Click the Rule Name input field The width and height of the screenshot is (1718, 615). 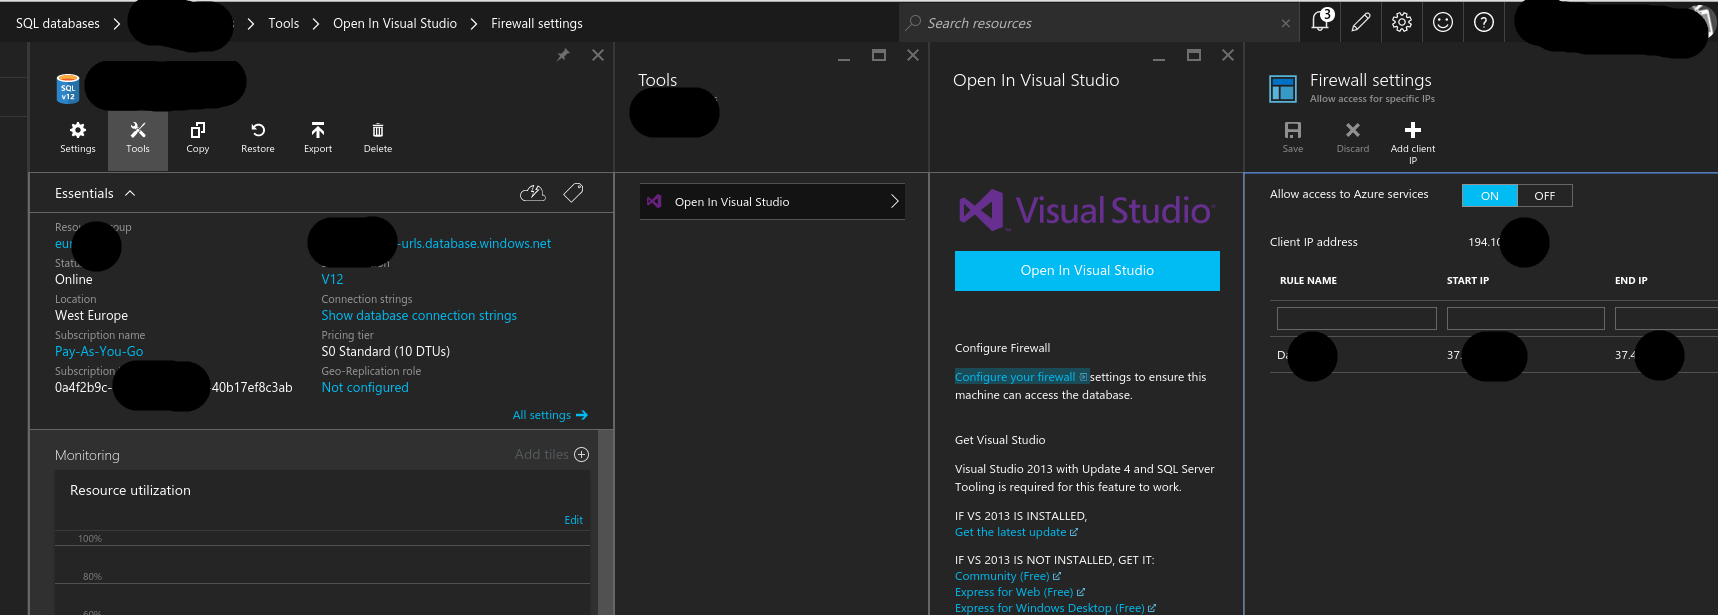coord(1357,318)
